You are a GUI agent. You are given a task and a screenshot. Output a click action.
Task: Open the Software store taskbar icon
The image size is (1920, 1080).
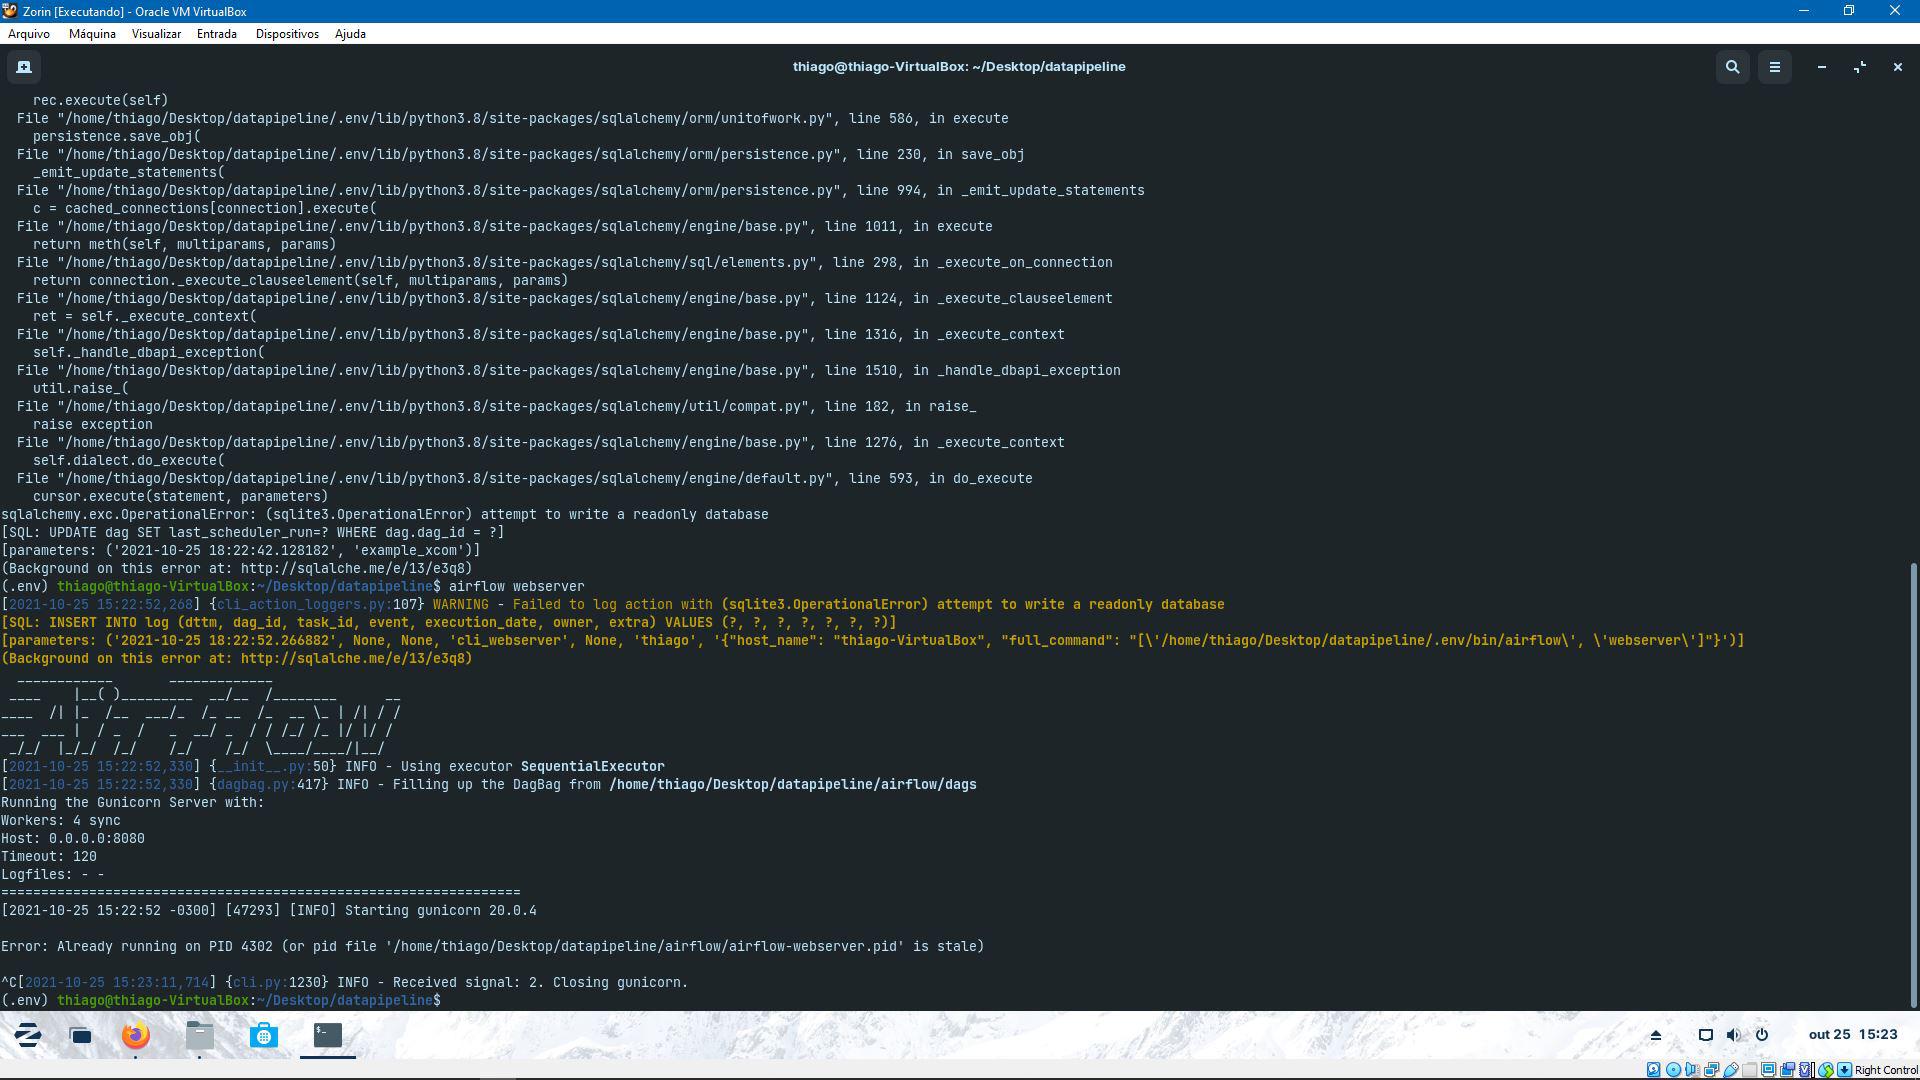coord(264,1035)
